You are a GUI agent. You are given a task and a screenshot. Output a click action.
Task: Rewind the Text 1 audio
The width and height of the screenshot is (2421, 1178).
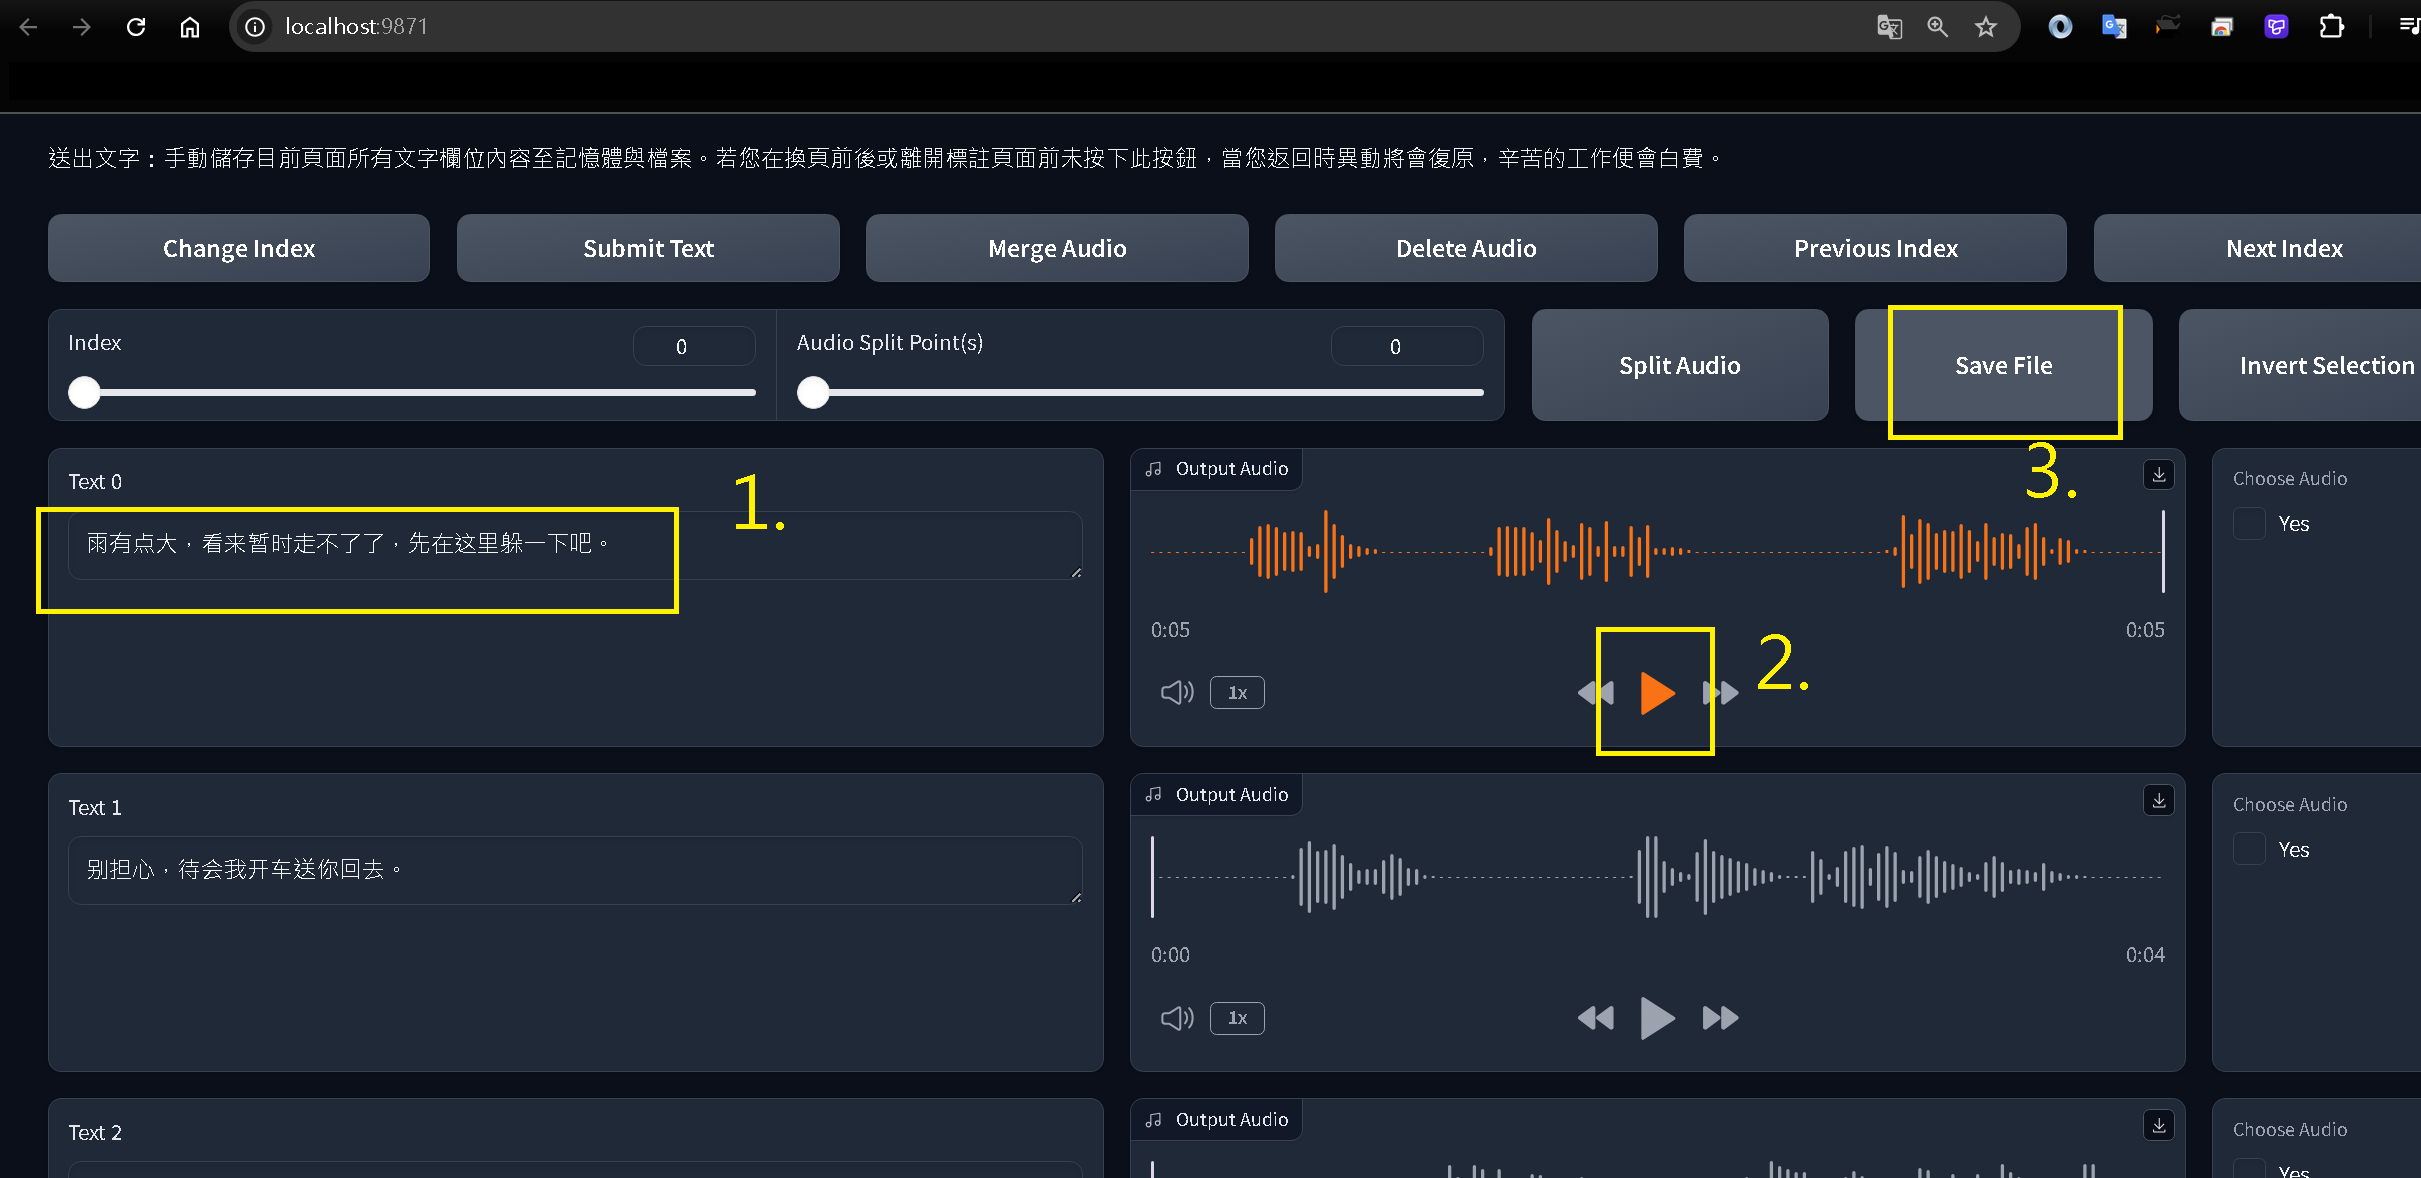pyautogui.click(x=1595, y=1018)
